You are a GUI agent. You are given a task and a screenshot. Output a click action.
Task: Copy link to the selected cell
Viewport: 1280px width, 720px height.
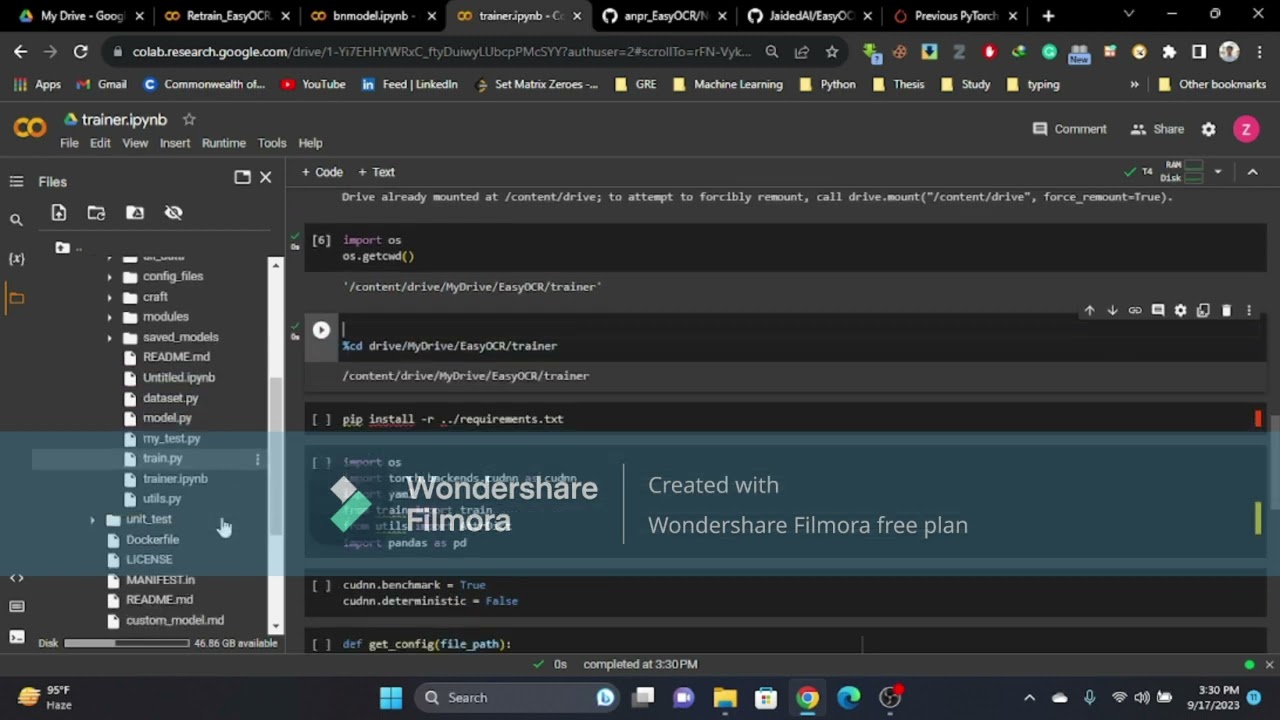(x=1135, y=310)
